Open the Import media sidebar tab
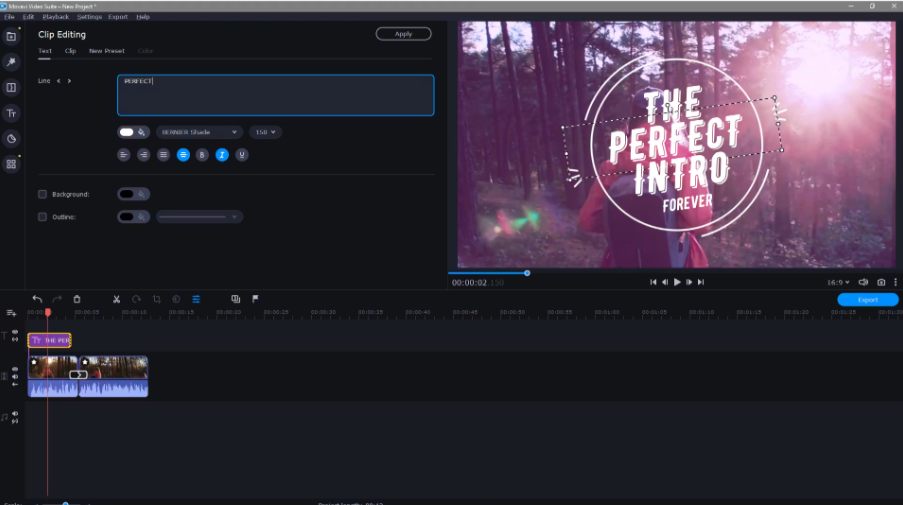This screenshot has width=903, height=505. [11, 36]
